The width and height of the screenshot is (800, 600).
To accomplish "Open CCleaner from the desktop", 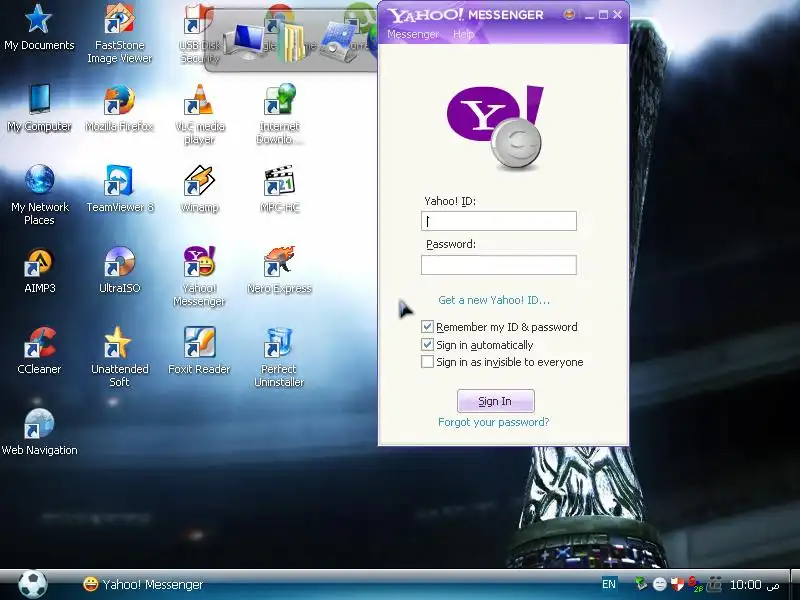I will (x=39, y=351).
